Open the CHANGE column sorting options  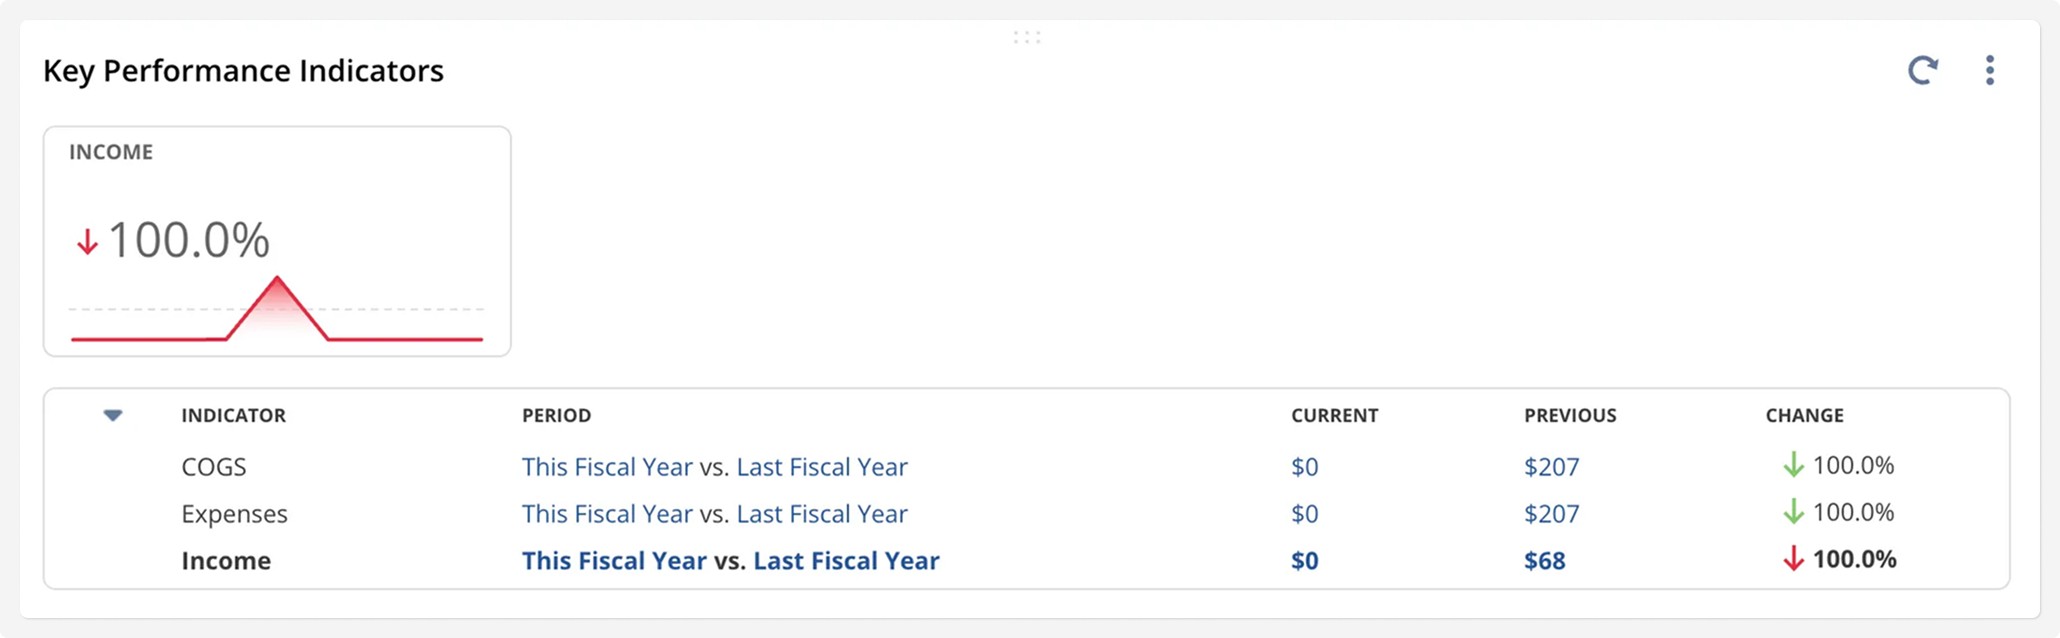click(1803, 415)
